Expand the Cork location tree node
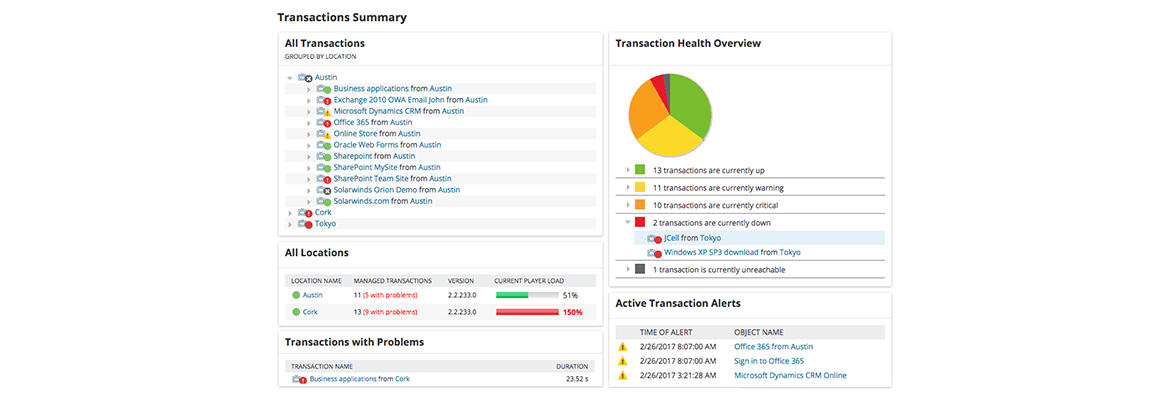The height and width of the screenshot is (400, 1170). [x=290, y=213]
